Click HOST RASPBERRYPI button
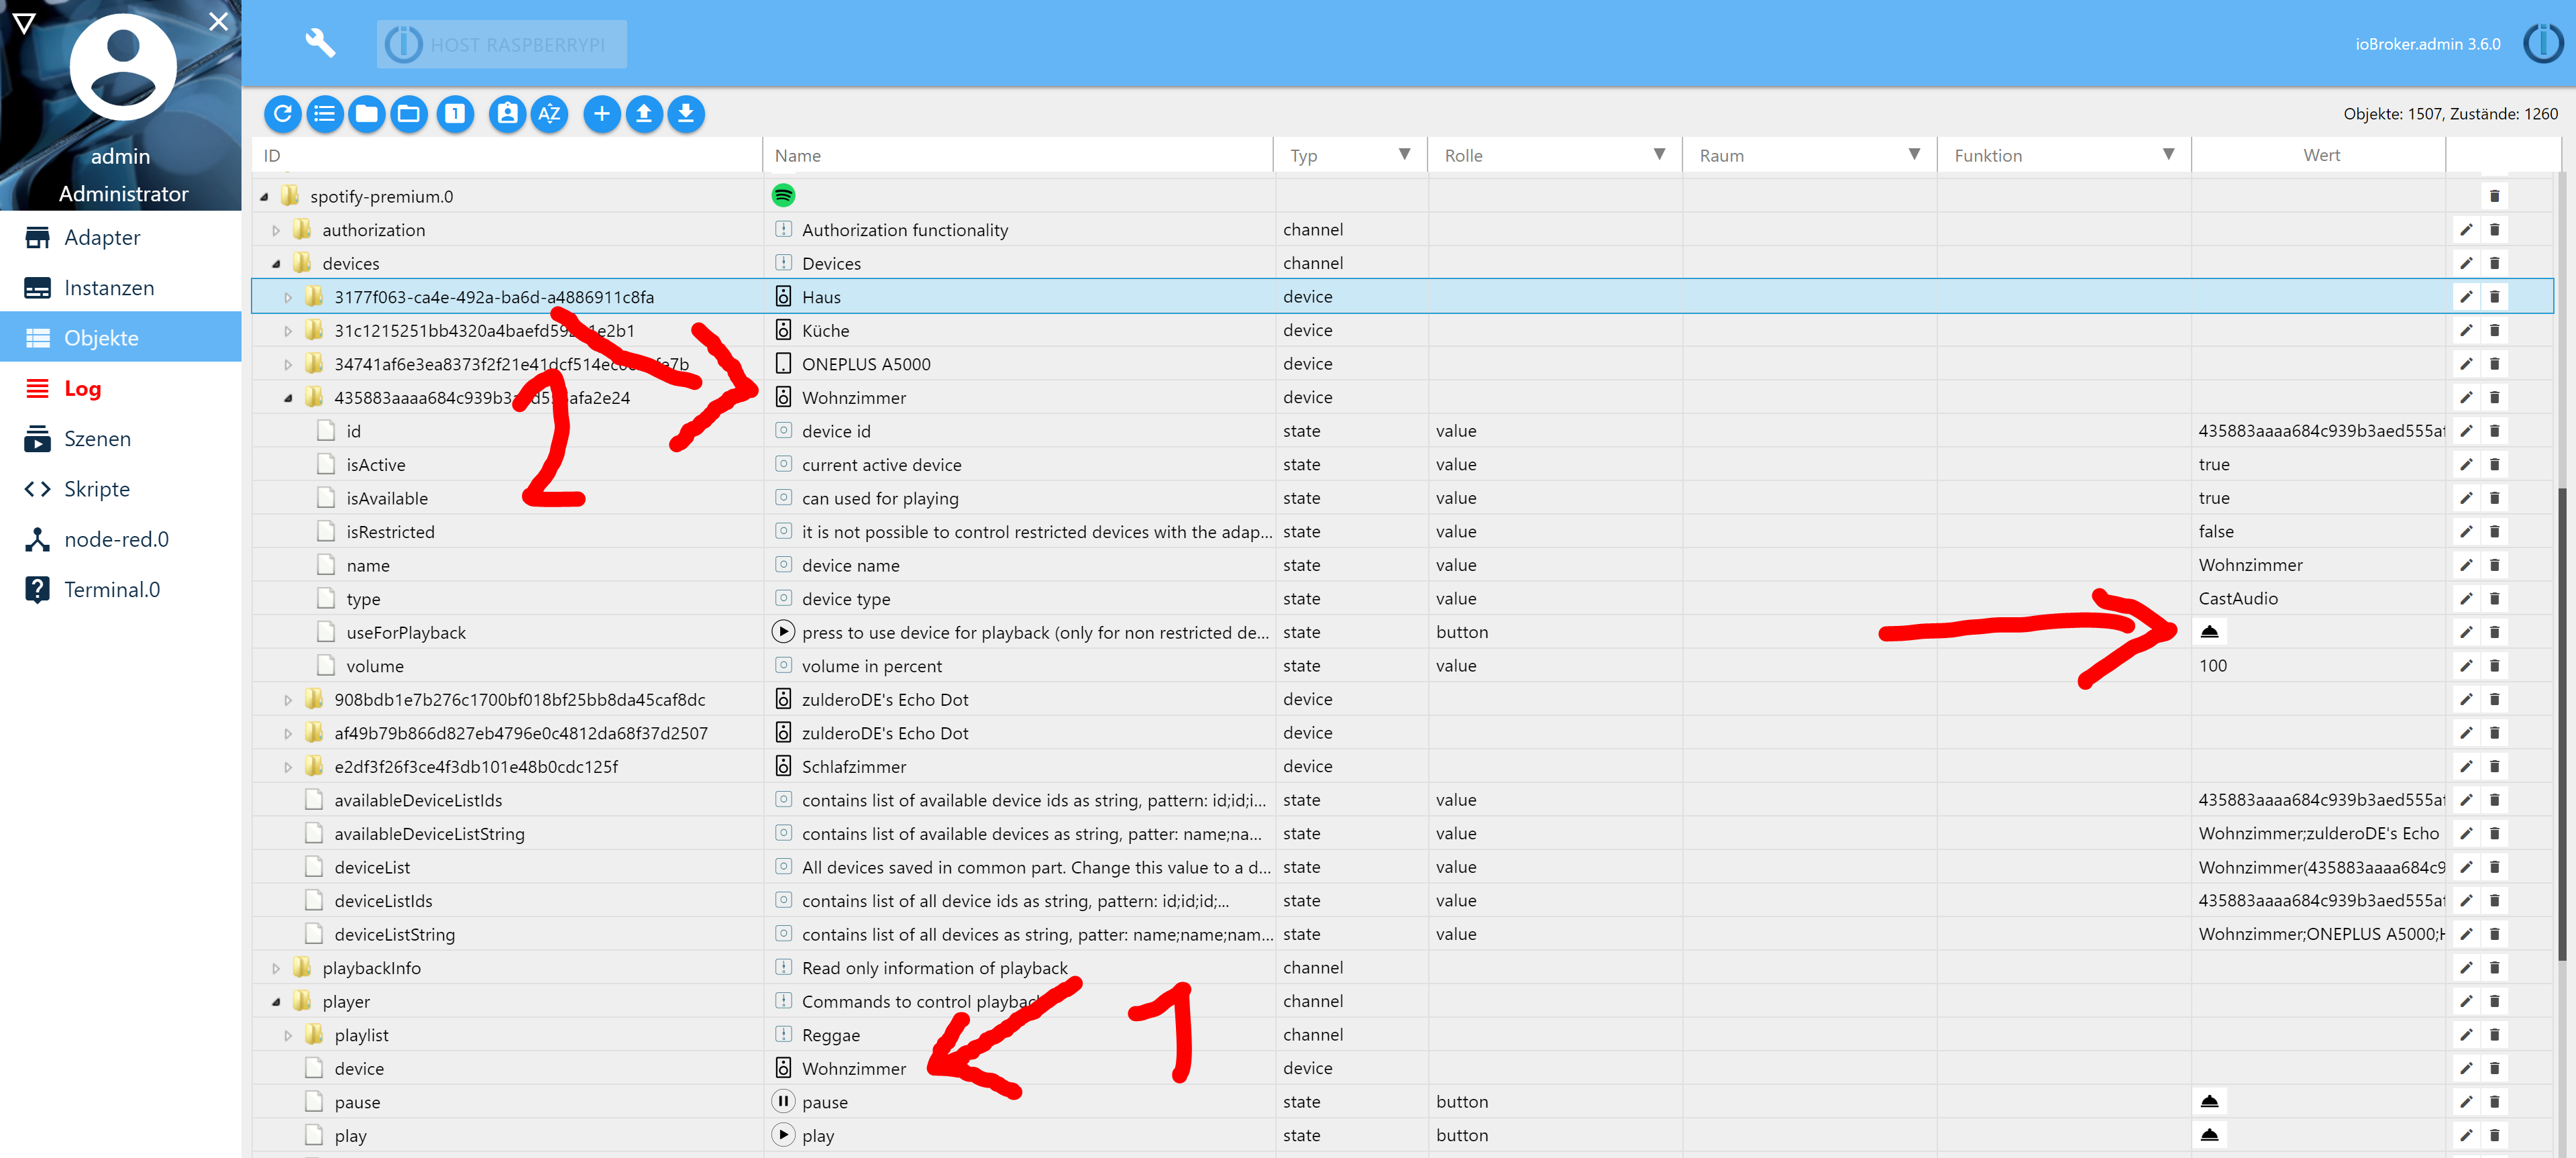 (502, 45)
